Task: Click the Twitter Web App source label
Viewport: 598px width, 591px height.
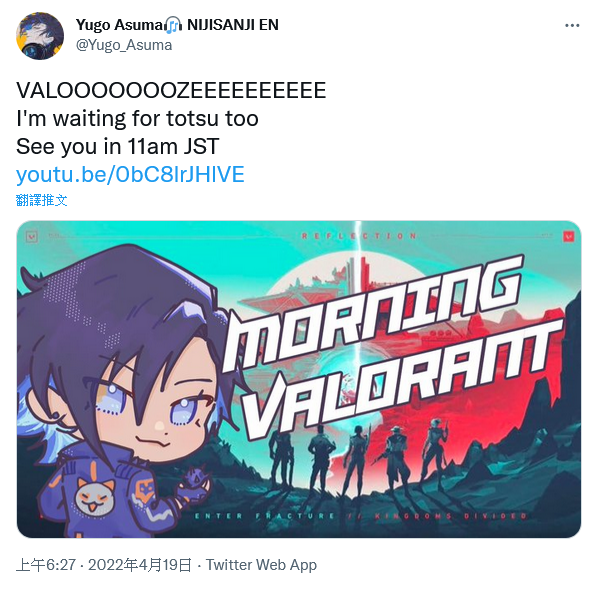Action: click(261, 565)
